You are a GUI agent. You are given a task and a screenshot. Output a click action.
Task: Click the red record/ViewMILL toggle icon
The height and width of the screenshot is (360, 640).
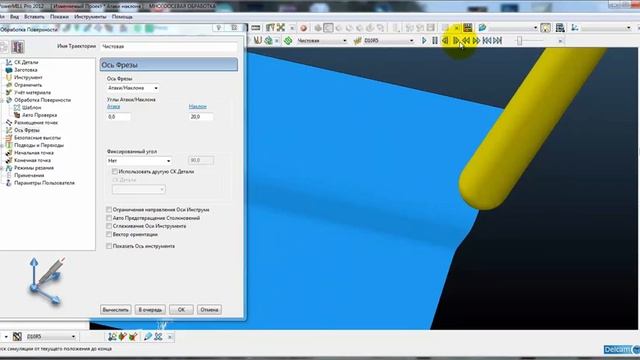pos(303,28)
